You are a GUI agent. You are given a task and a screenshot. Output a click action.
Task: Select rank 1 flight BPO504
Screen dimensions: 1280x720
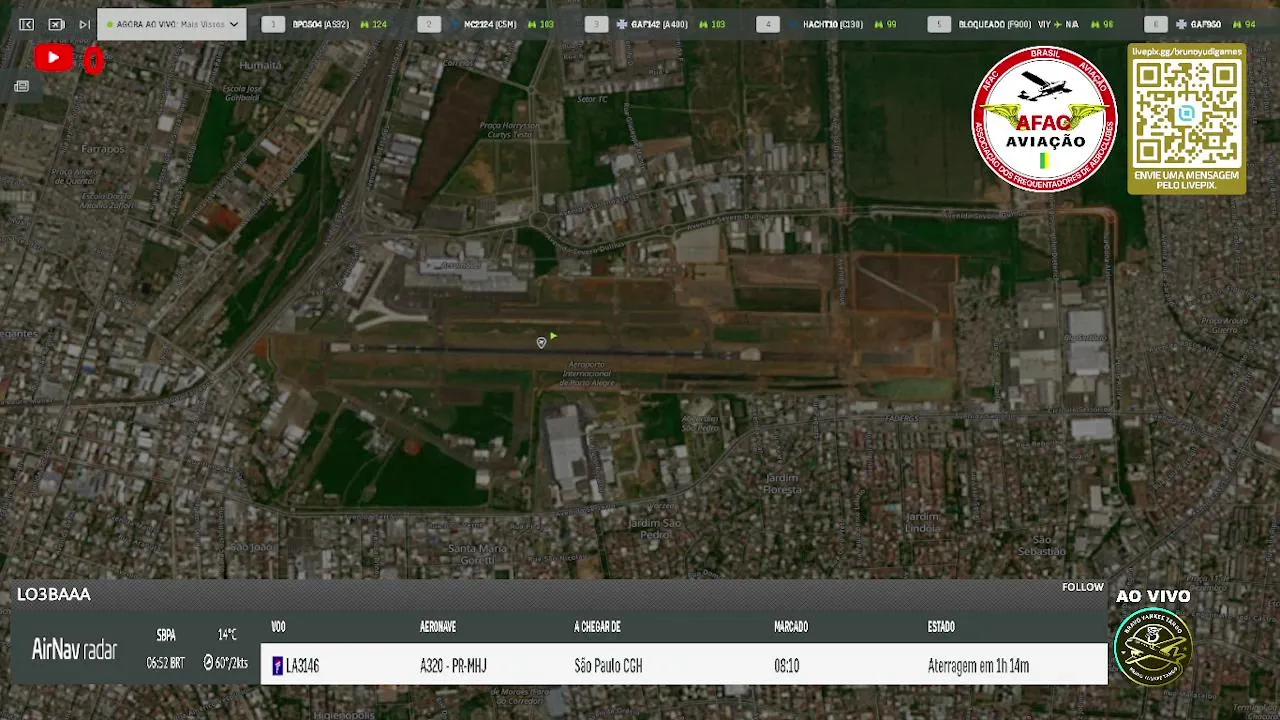[x=320, y=24]
